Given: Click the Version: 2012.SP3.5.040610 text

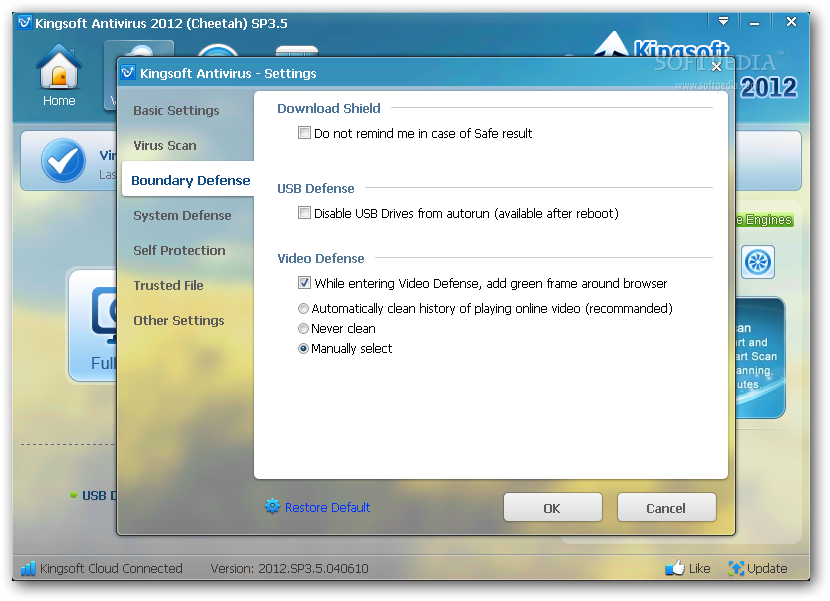Looking at the screenshot, I should click(289, 569).
